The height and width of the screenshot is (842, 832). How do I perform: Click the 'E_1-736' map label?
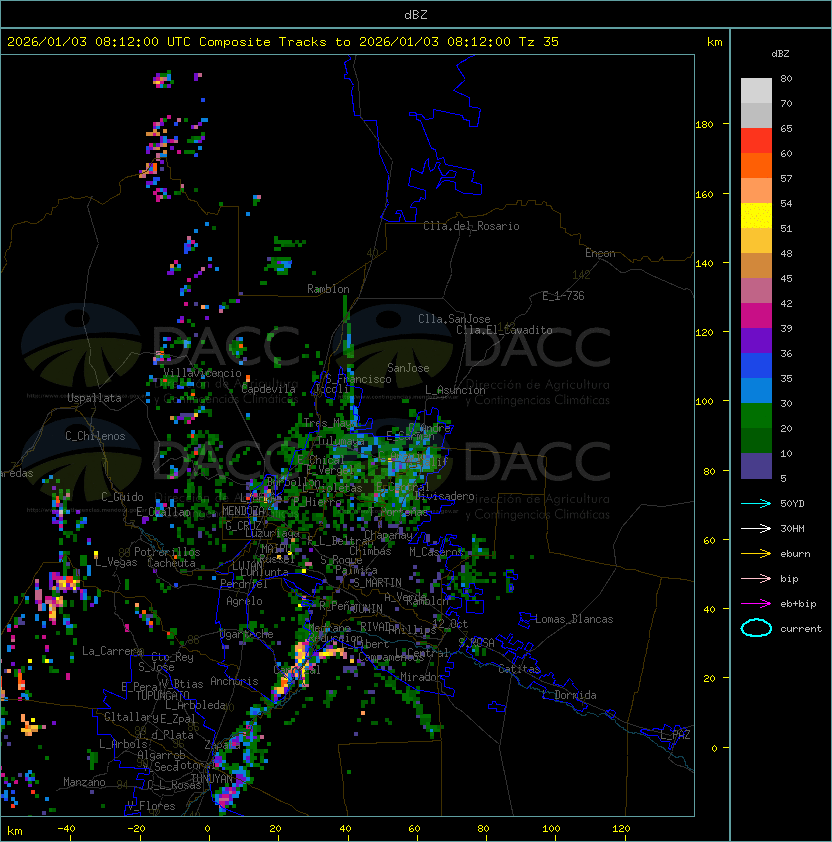563,296
